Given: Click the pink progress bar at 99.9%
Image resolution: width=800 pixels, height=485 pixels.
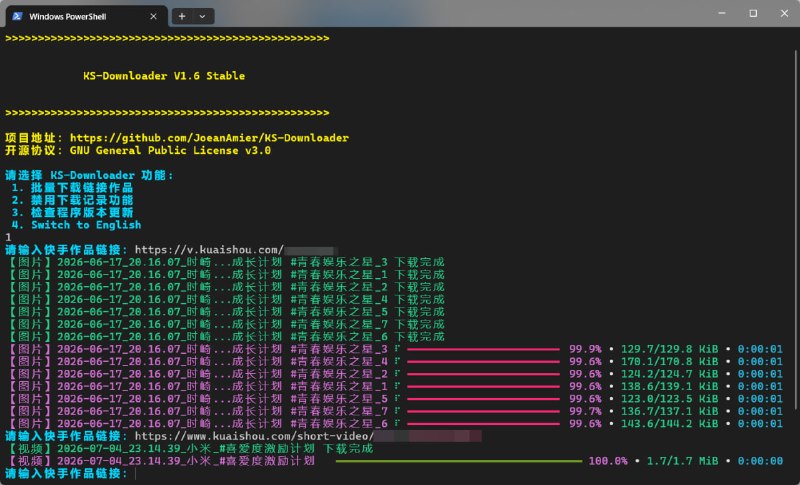Looking at the screenshot, I should (483, 349).
